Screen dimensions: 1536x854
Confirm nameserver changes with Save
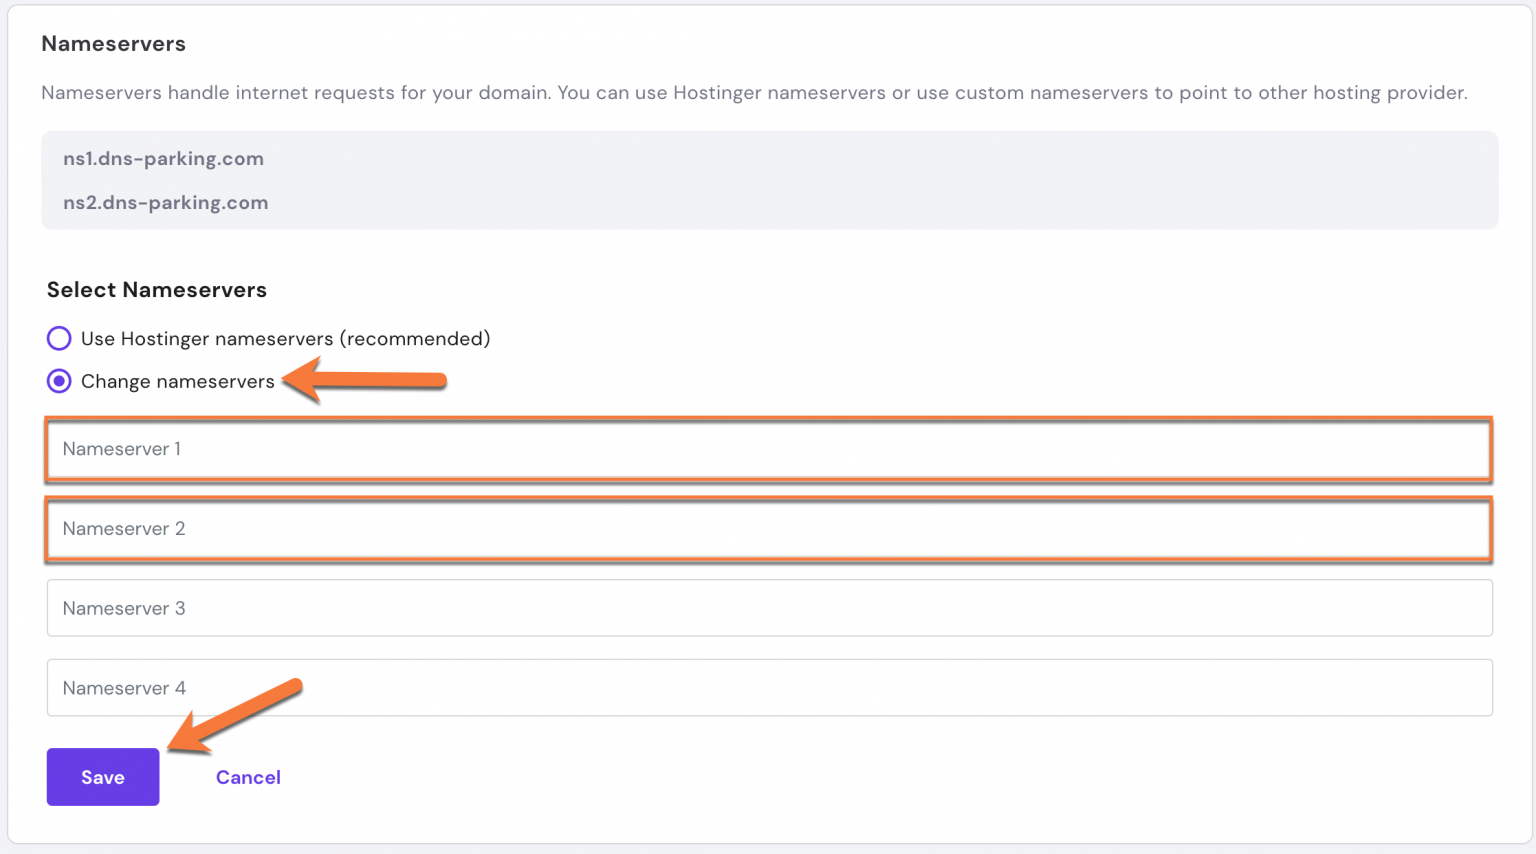pyautogui.click(x=102, y=777)
